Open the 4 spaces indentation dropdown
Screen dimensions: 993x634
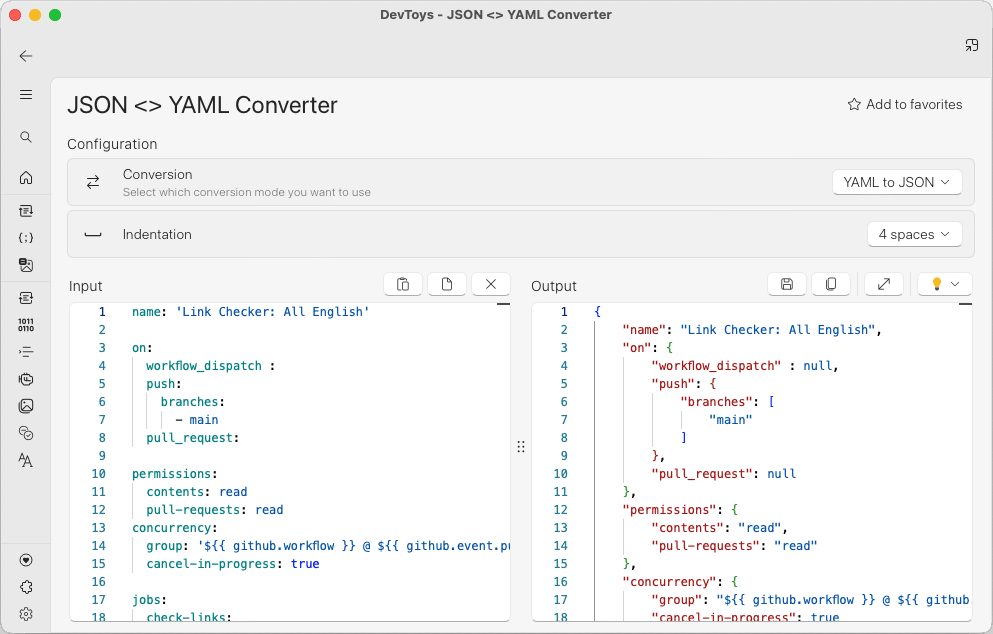(914, 234)
